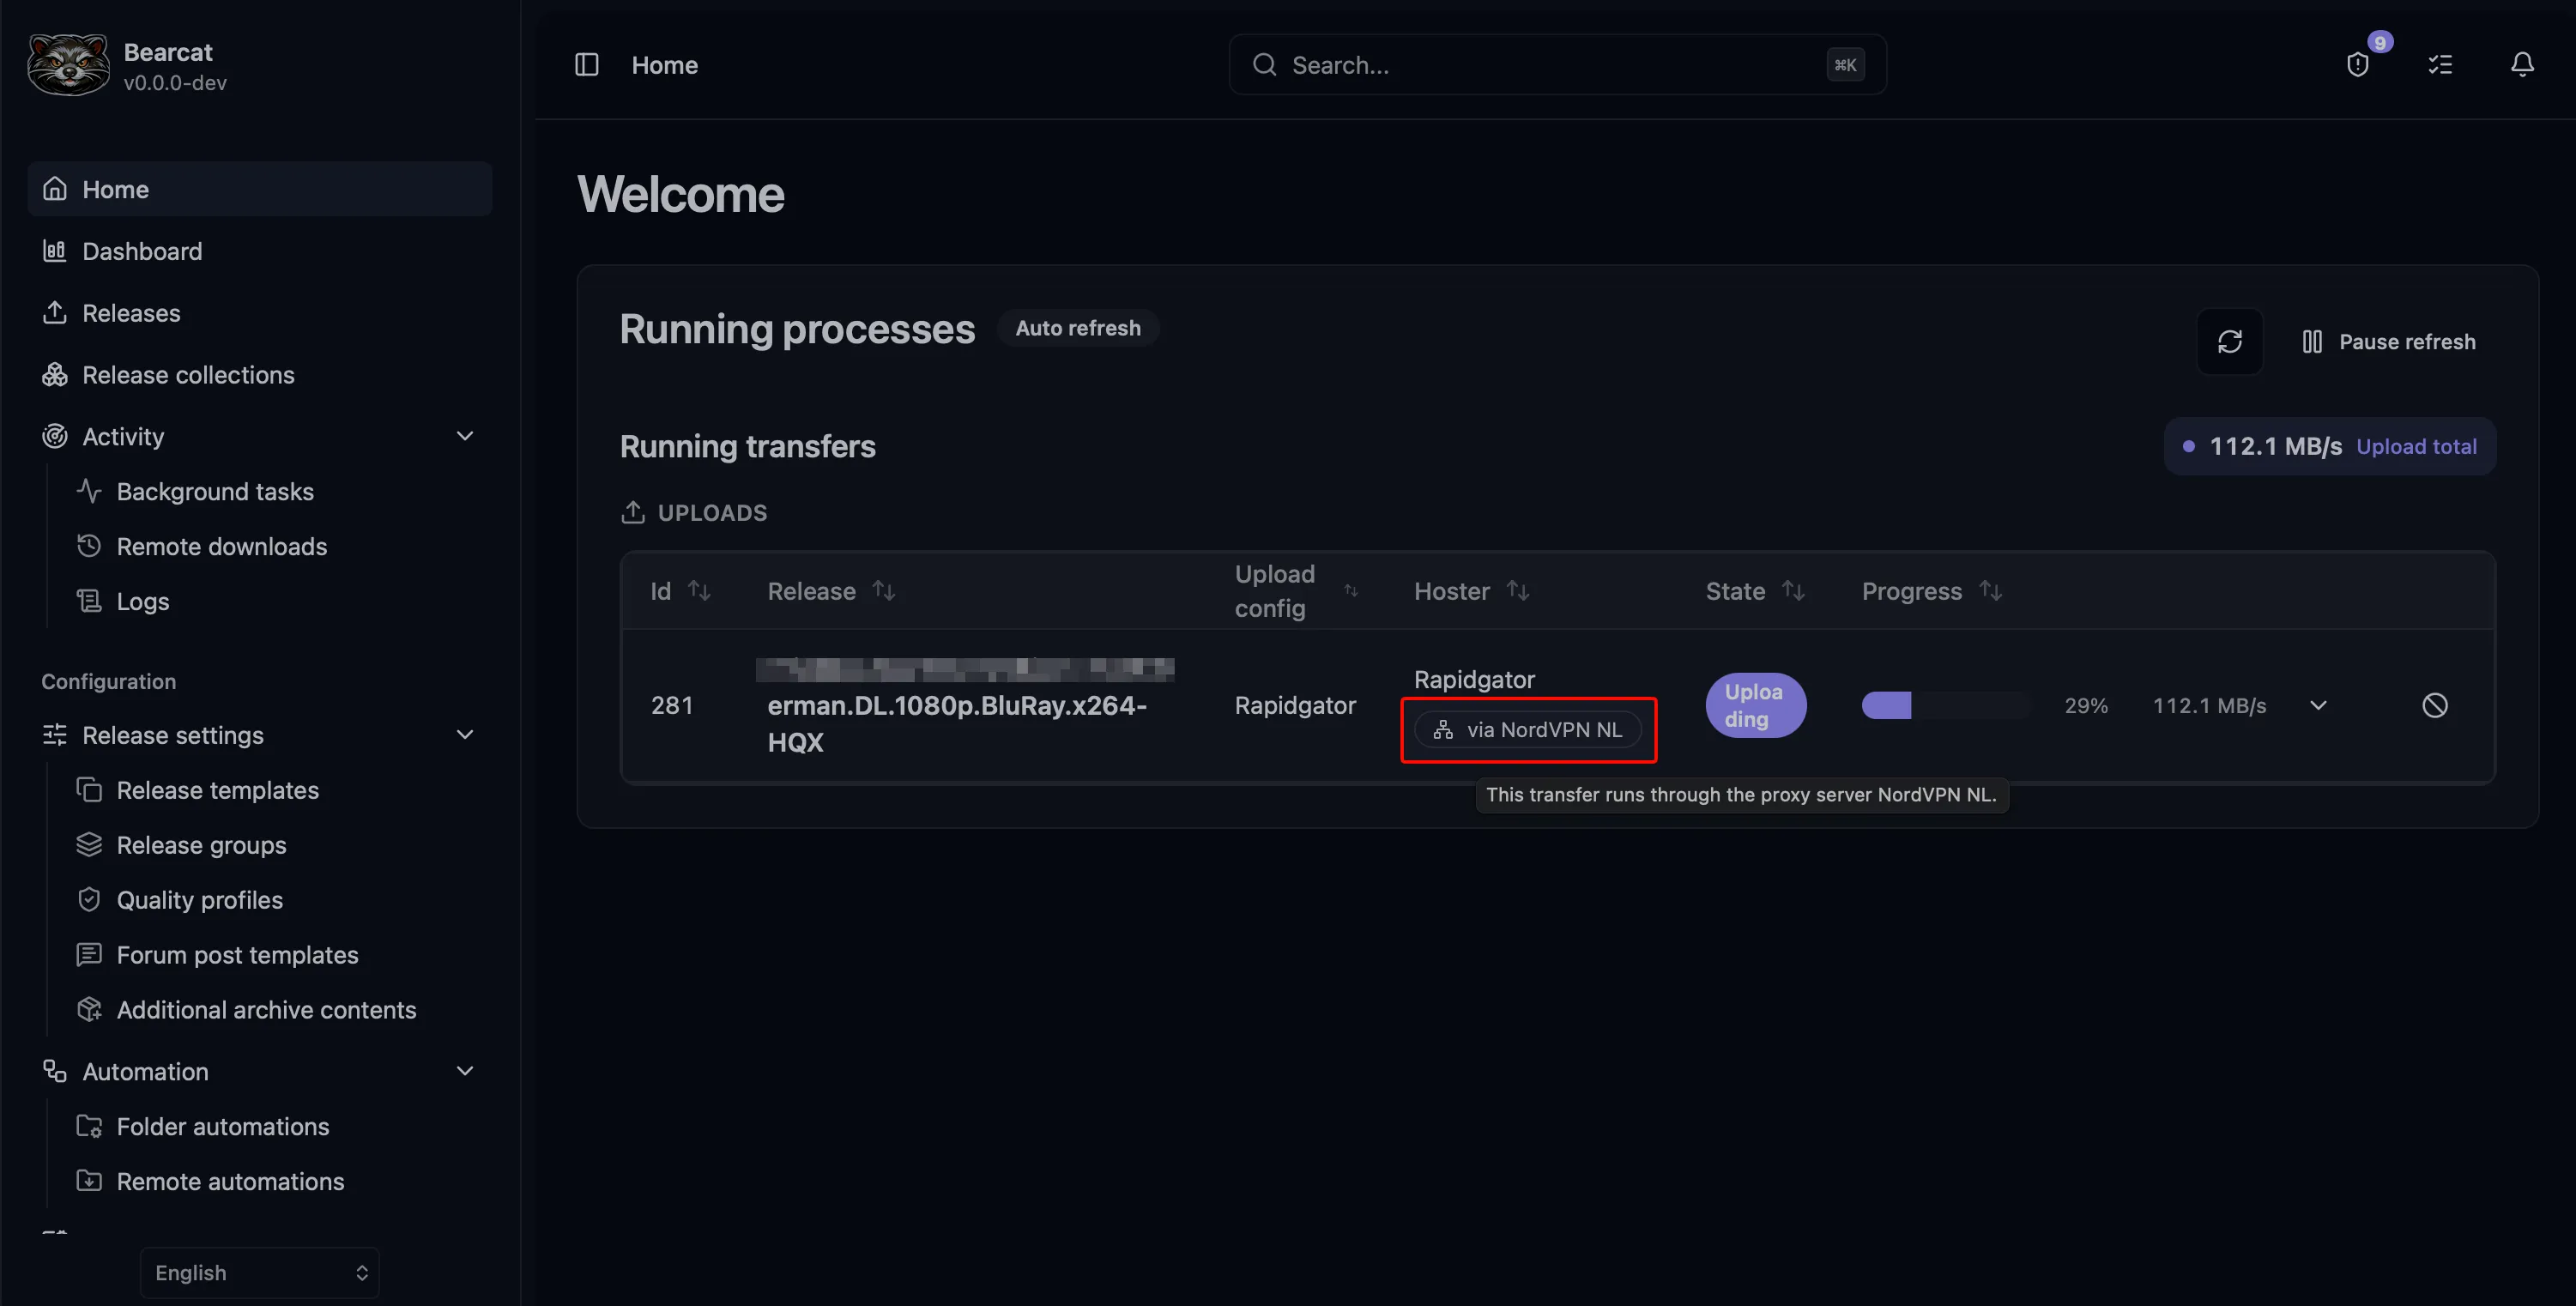This screenshot has width=2576, height=1306.
Task: Click the Bearcat raccoon logo
Action: point(68,65)
